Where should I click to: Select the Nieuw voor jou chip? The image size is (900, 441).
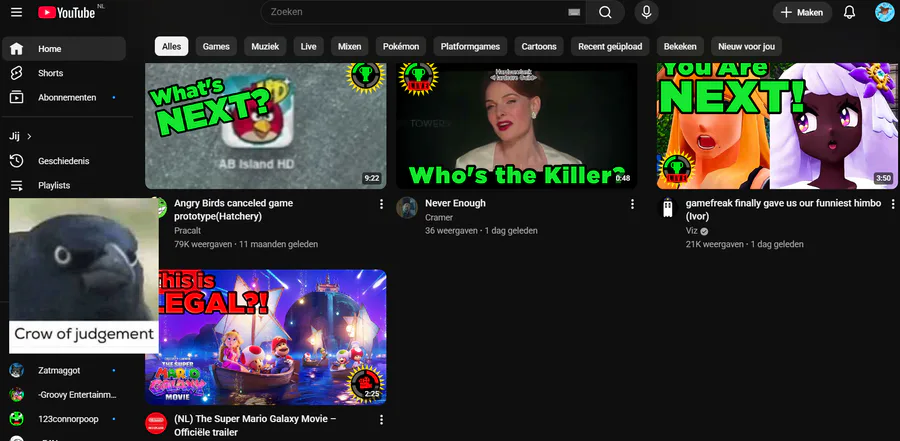point(746,47)
